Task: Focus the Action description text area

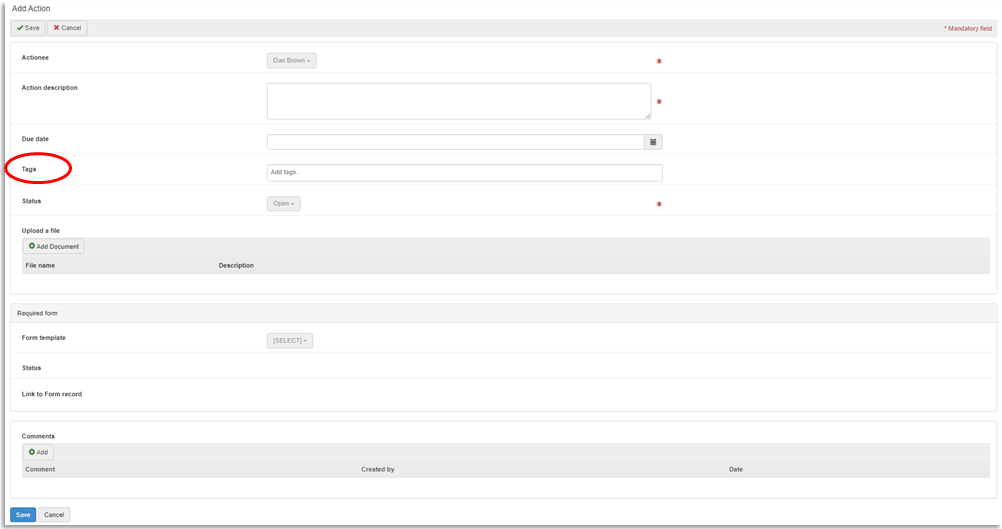Action: 458,101
